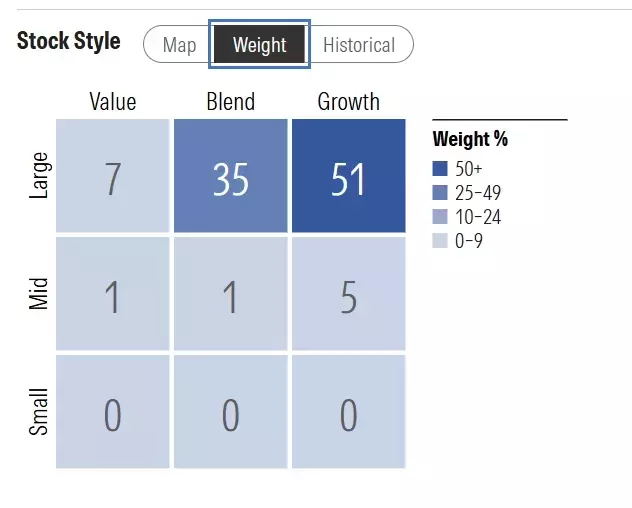This screenshot has height=508, width=632.
Task: Select the Weight tab
Action: (x=259, y=45)
